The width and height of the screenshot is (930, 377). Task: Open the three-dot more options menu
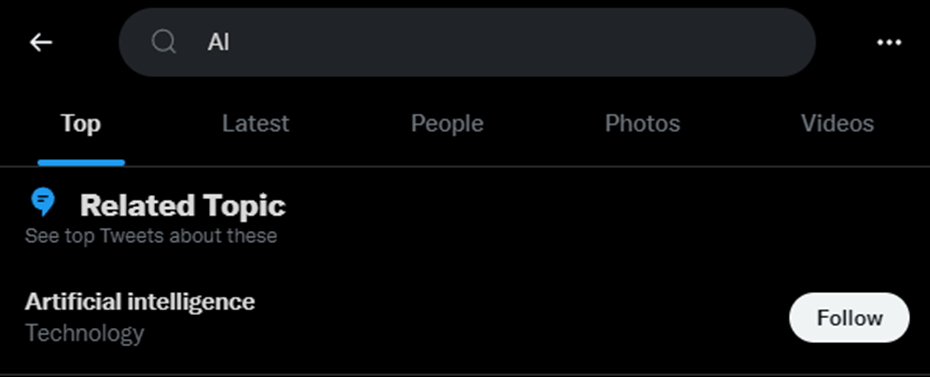click(x=889, y=42)
